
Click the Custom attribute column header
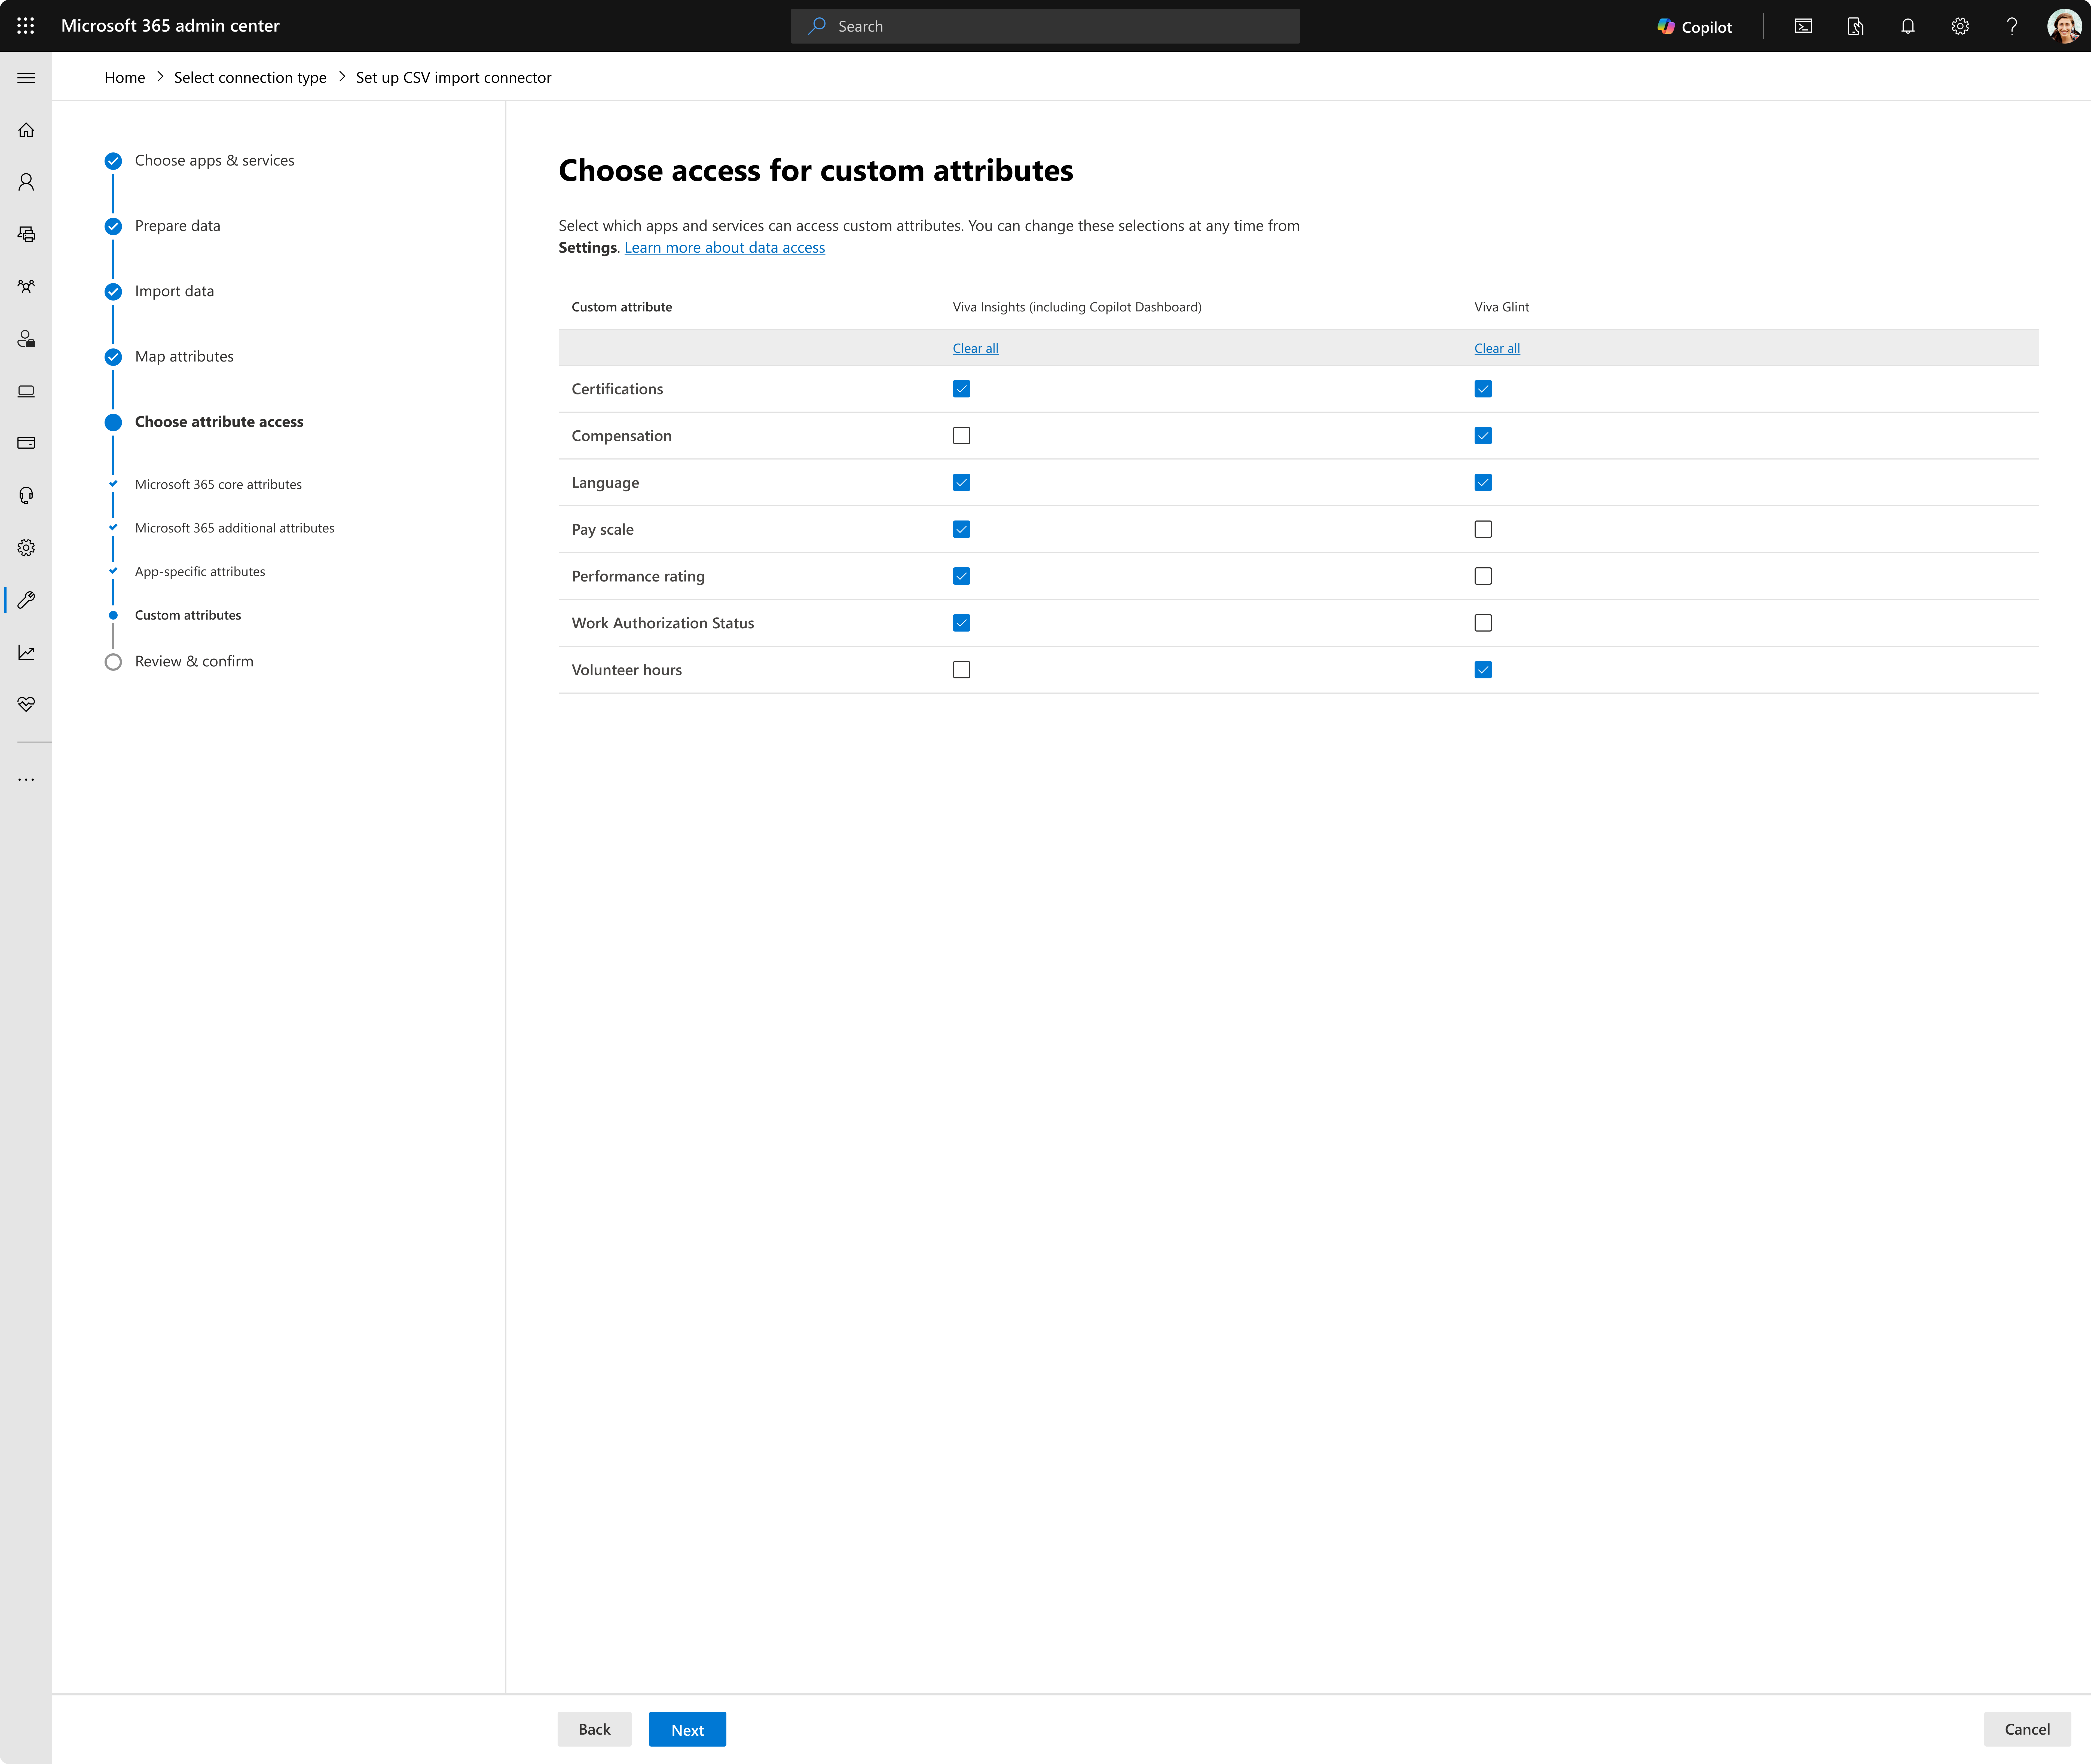point(622,307)
